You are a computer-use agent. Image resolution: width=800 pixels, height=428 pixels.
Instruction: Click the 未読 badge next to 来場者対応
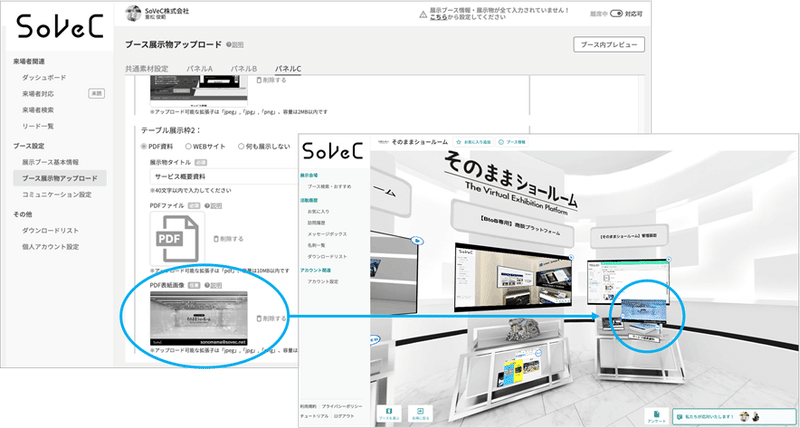[96, 93]
